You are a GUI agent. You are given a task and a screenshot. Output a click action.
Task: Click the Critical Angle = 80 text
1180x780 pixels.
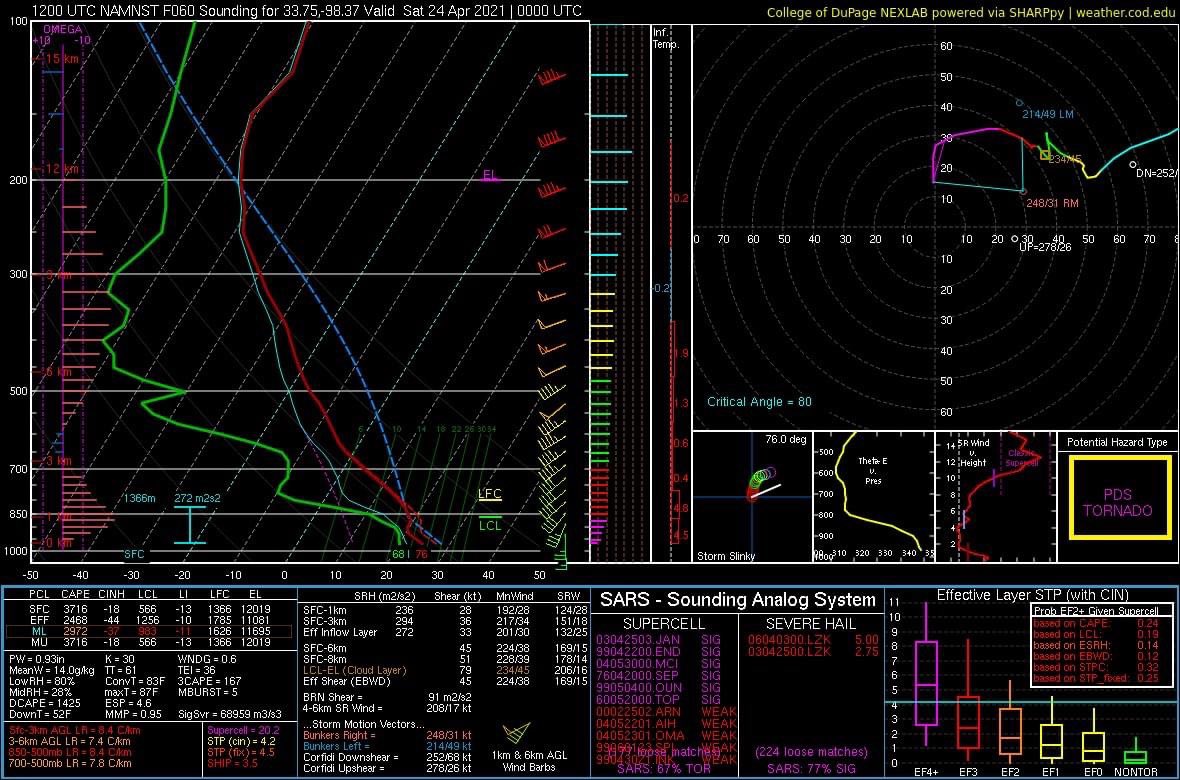coord(759,402)
